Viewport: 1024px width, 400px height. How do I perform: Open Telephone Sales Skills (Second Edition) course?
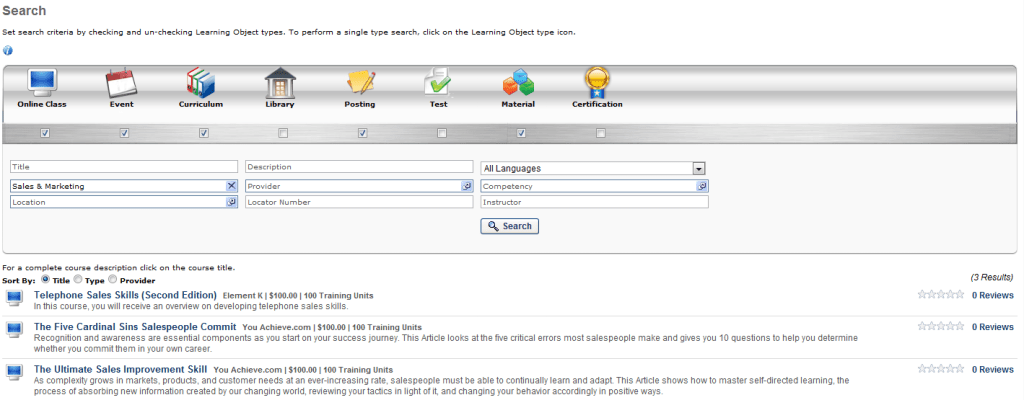tap(125, 295)
